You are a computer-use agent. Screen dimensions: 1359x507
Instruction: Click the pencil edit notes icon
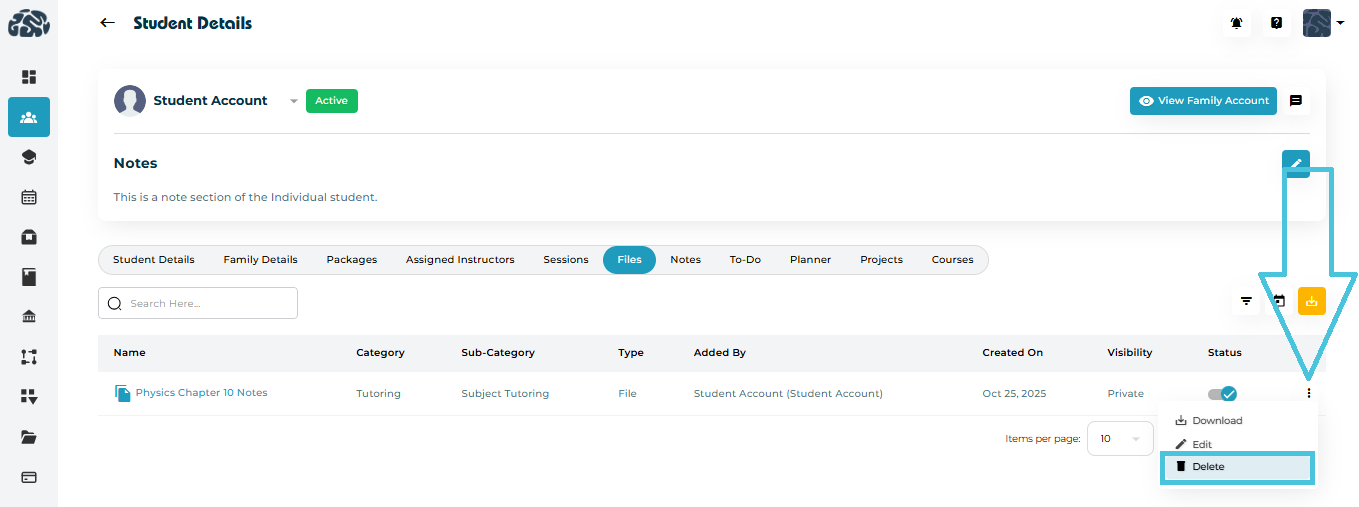[1295, 164]
